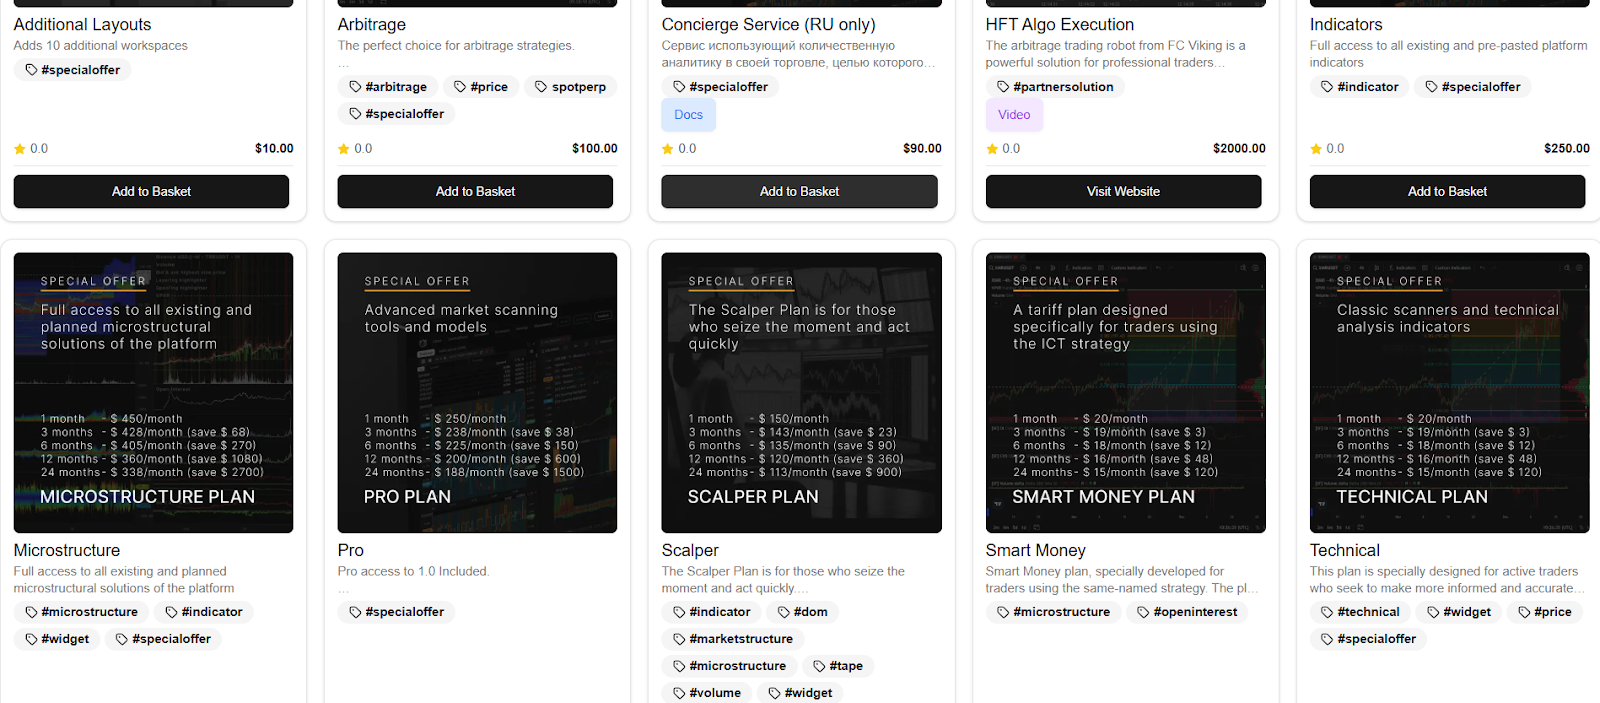
Task: Select #marketstructure tag on Scalper card
Action: [733, 639]
